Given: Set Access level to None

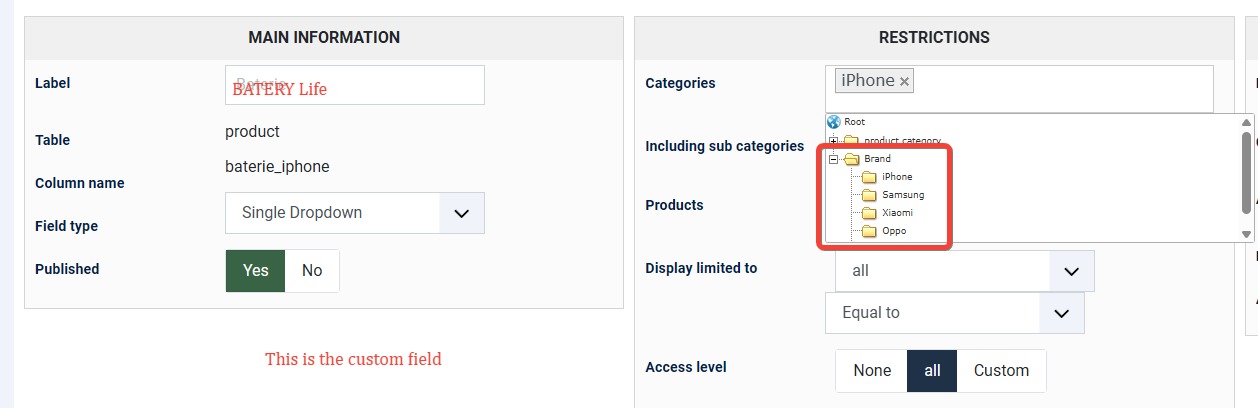Looking at the screenshot, I should tap(872, 371).
